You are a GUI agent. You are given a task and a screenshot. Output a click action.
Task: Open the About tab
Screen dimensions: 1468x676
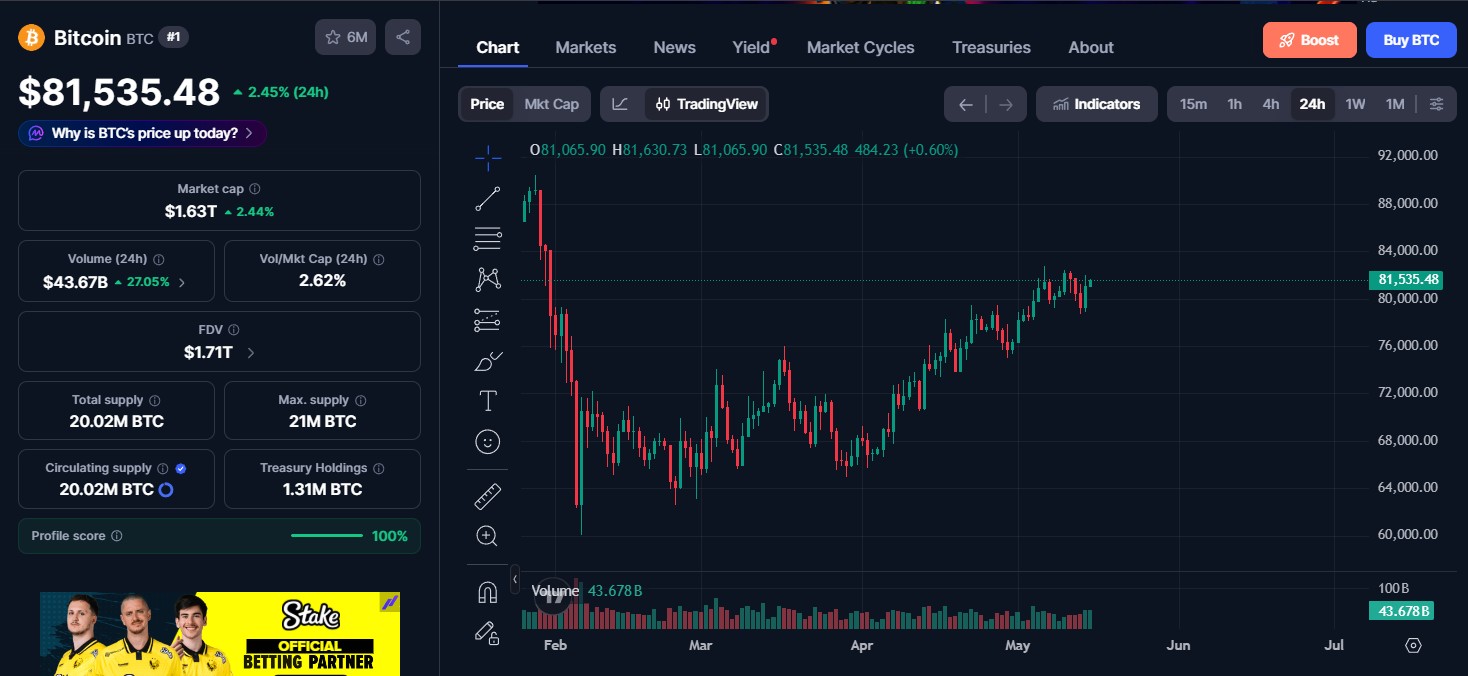point(1091,47)
